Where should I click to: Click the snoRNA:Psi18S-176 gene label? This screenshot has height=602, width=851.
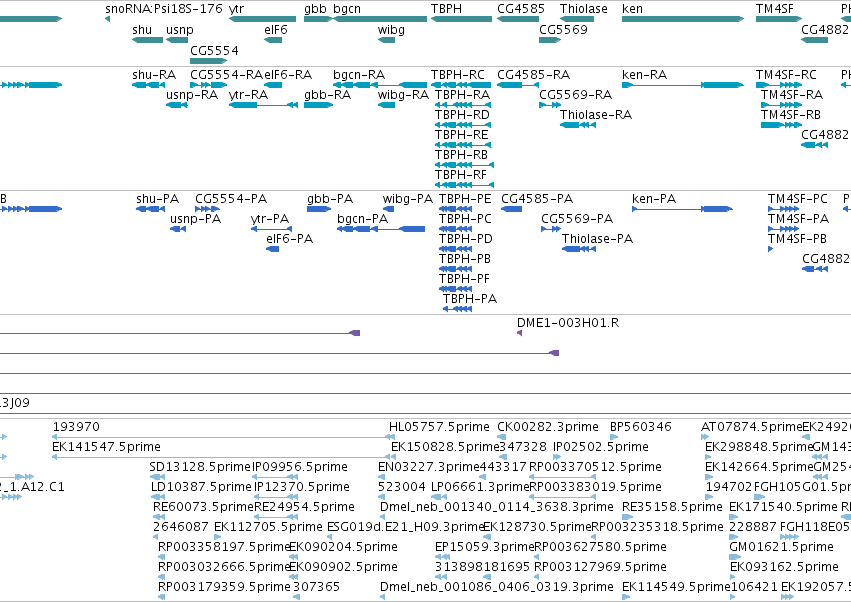pyautogui.click(x=163, y=9)
